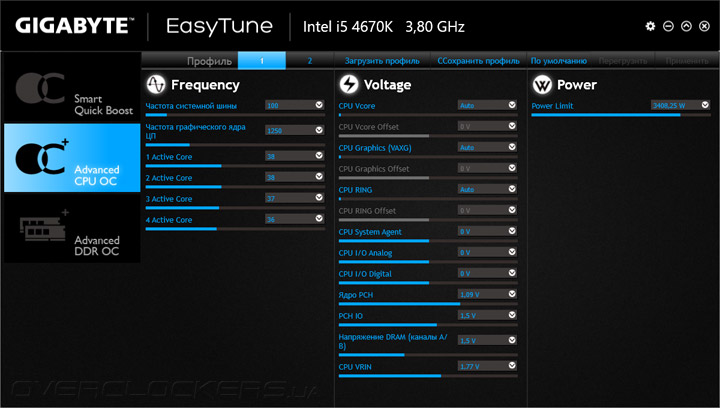Open the 2 Active Core multiplier dropdown

click(x=319, y=177)
